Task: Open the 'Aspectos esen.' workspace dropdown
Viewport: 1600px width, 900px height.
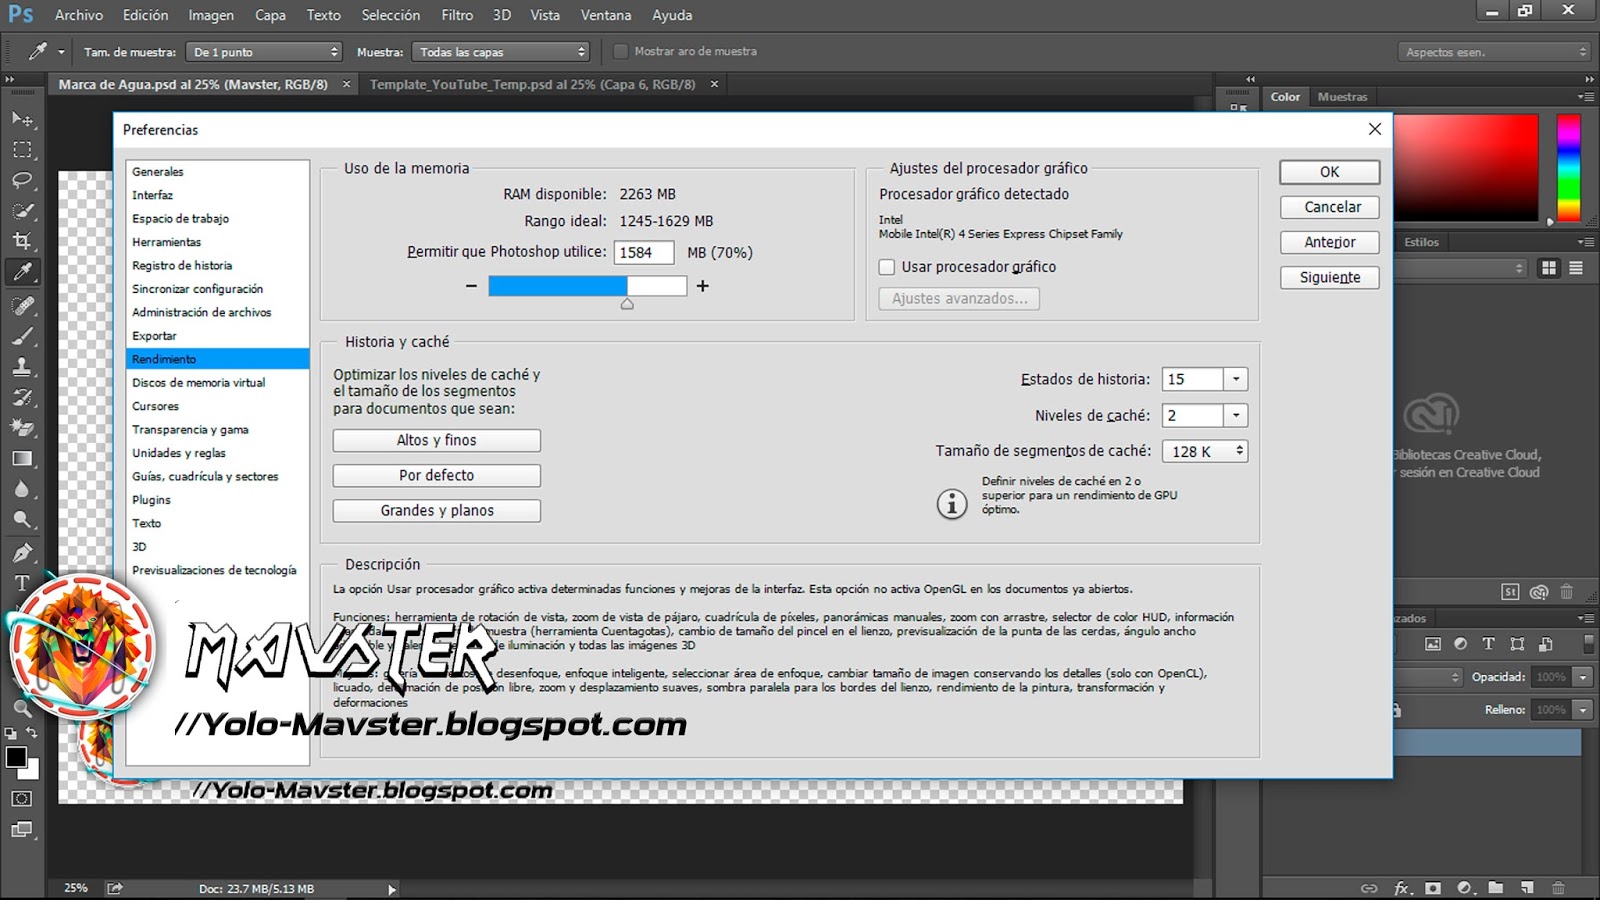Action: tap(1495, 52)
